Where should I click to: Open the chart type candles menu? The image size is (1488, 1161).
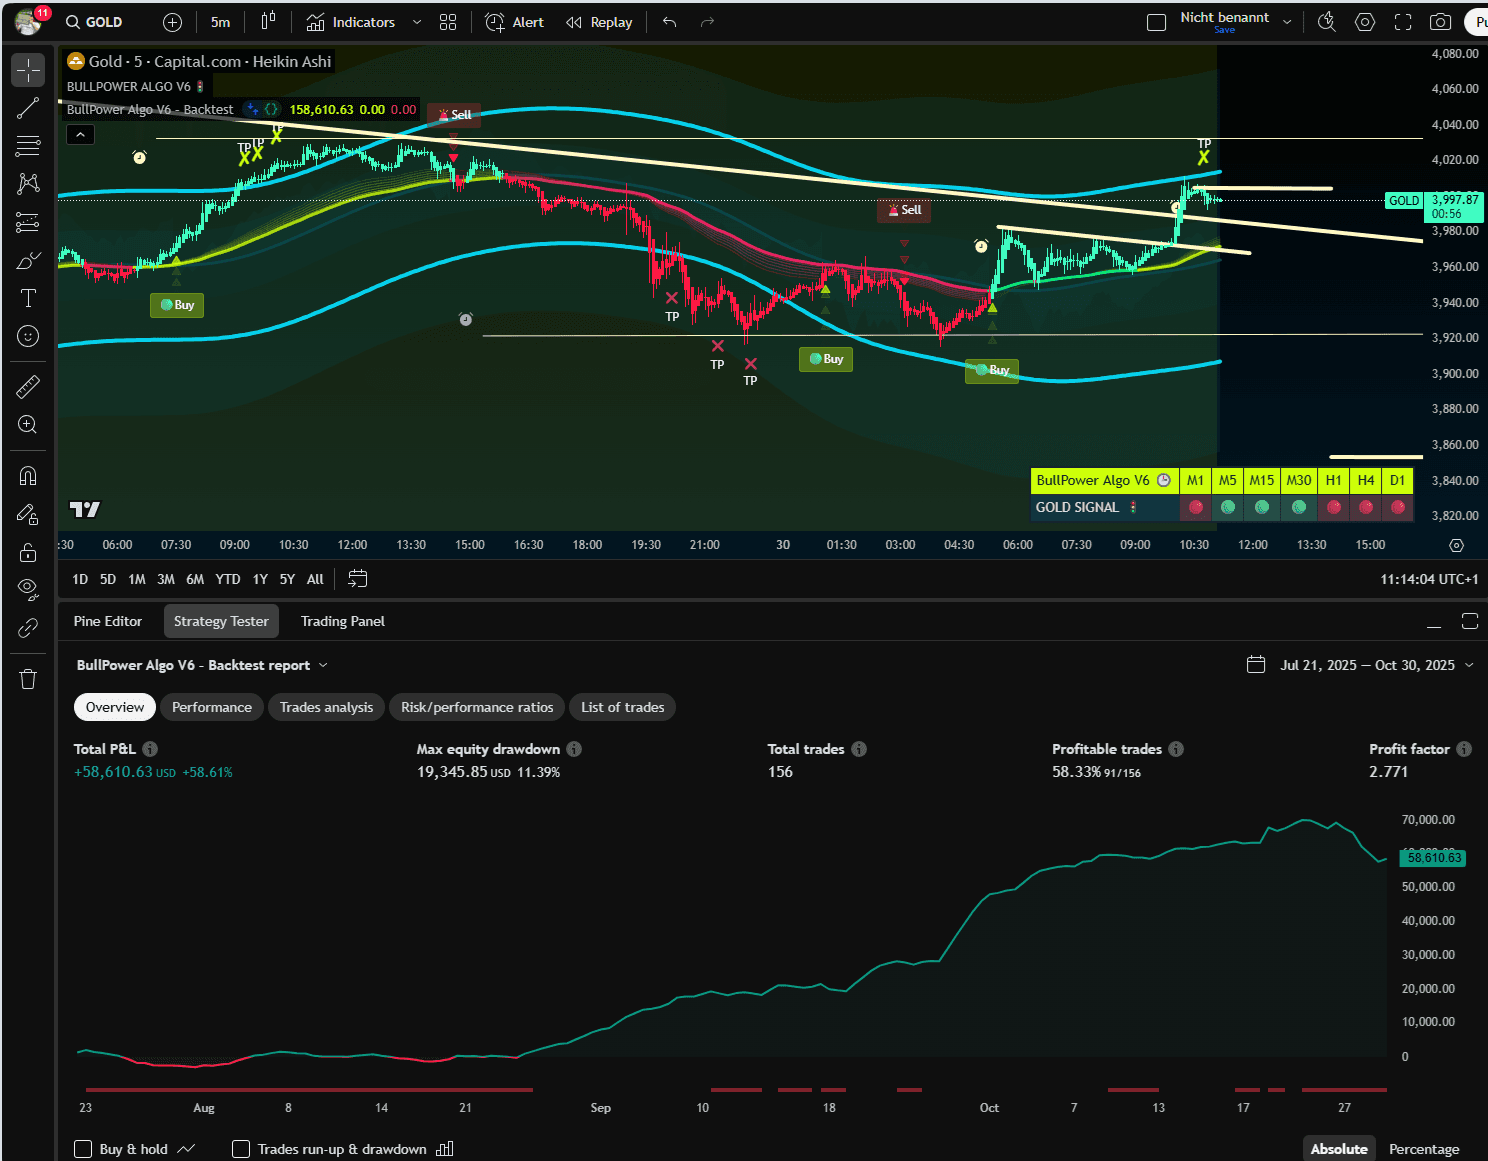268,22
